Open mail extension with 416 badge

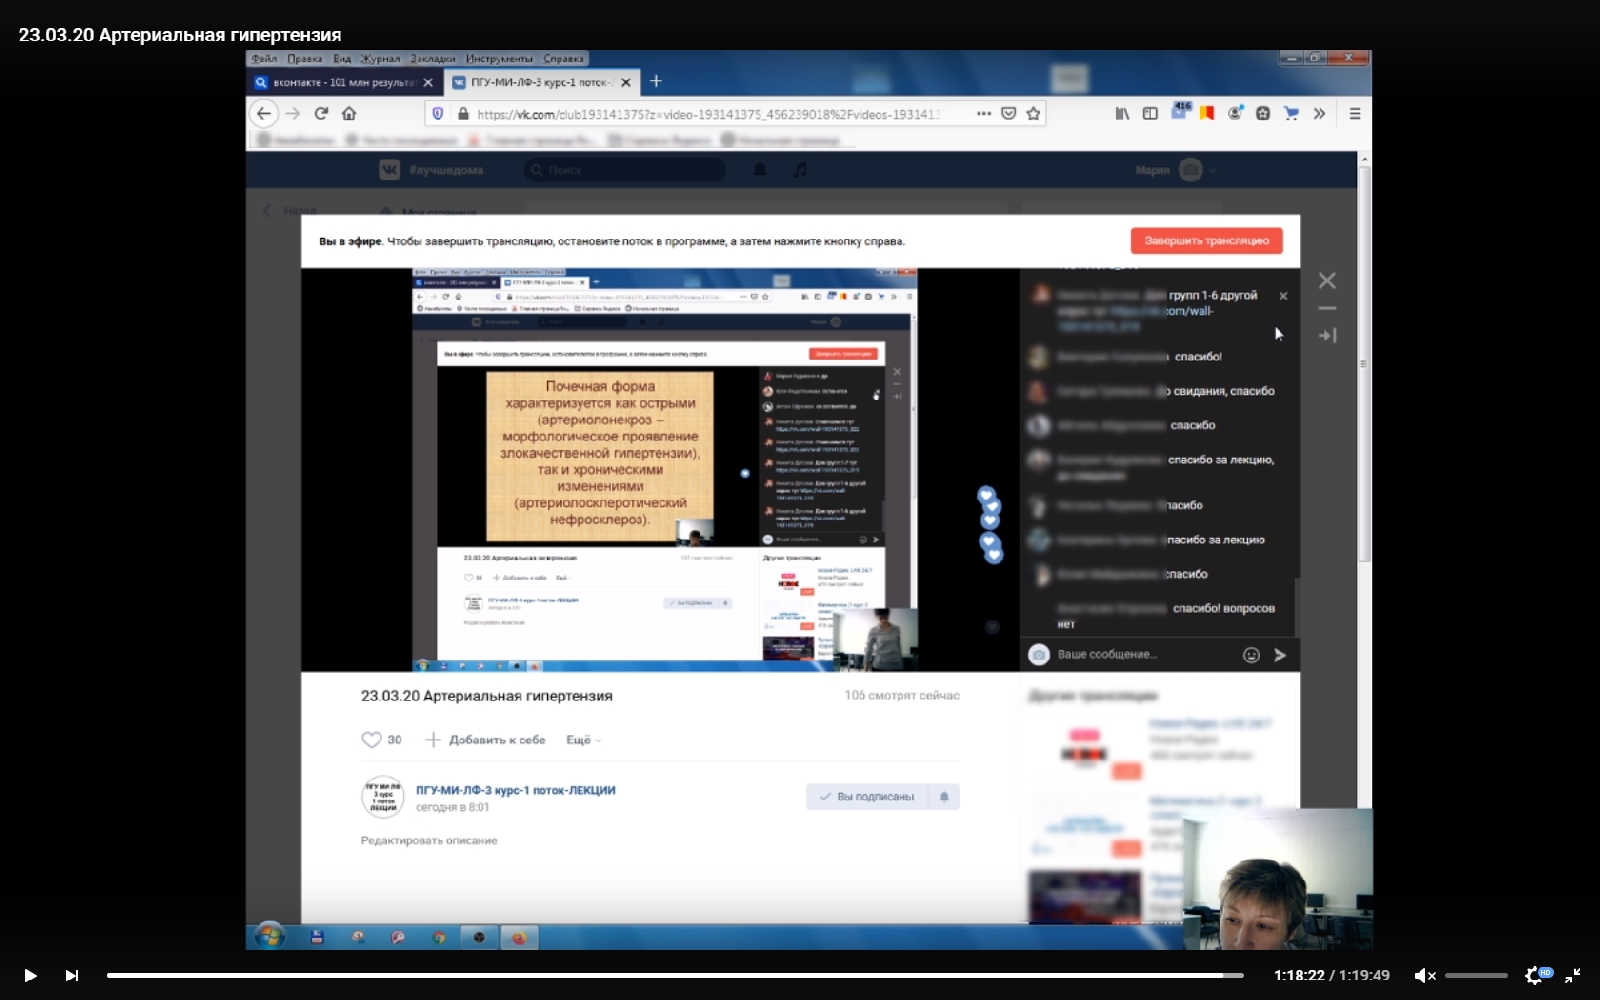tap(1181, 110)
